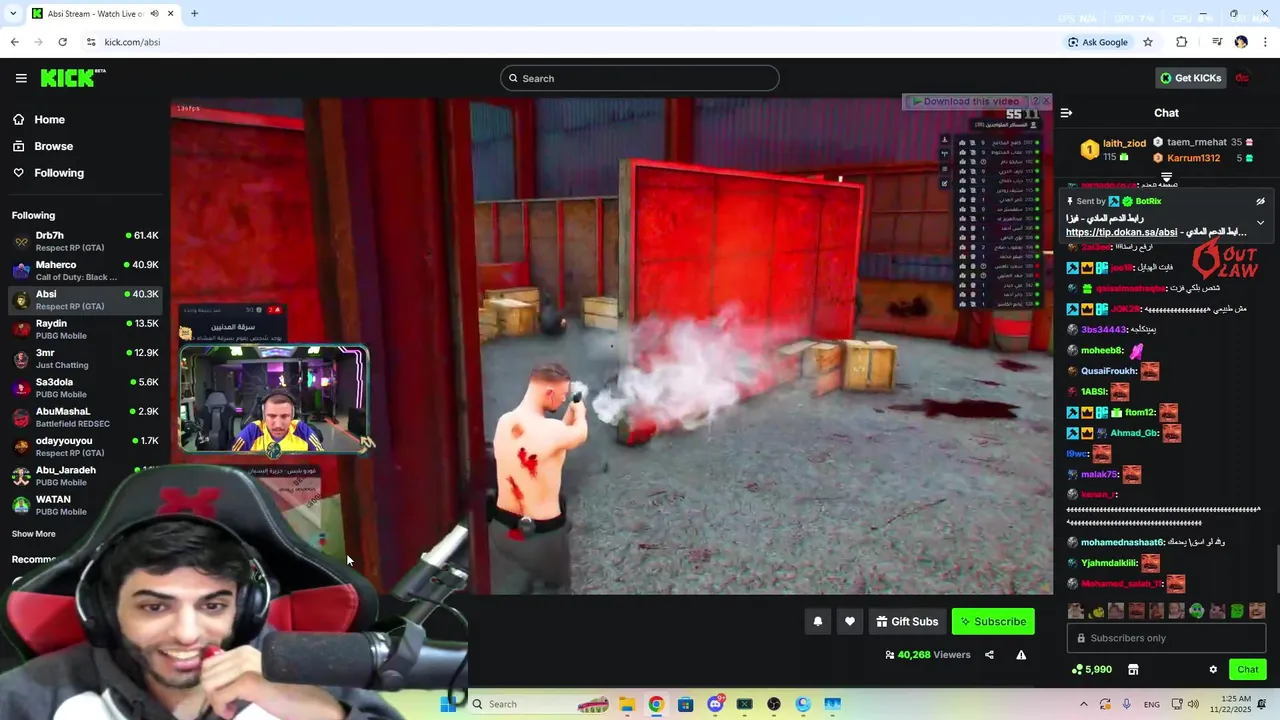Click the heart follow icon

coord(849,622)
